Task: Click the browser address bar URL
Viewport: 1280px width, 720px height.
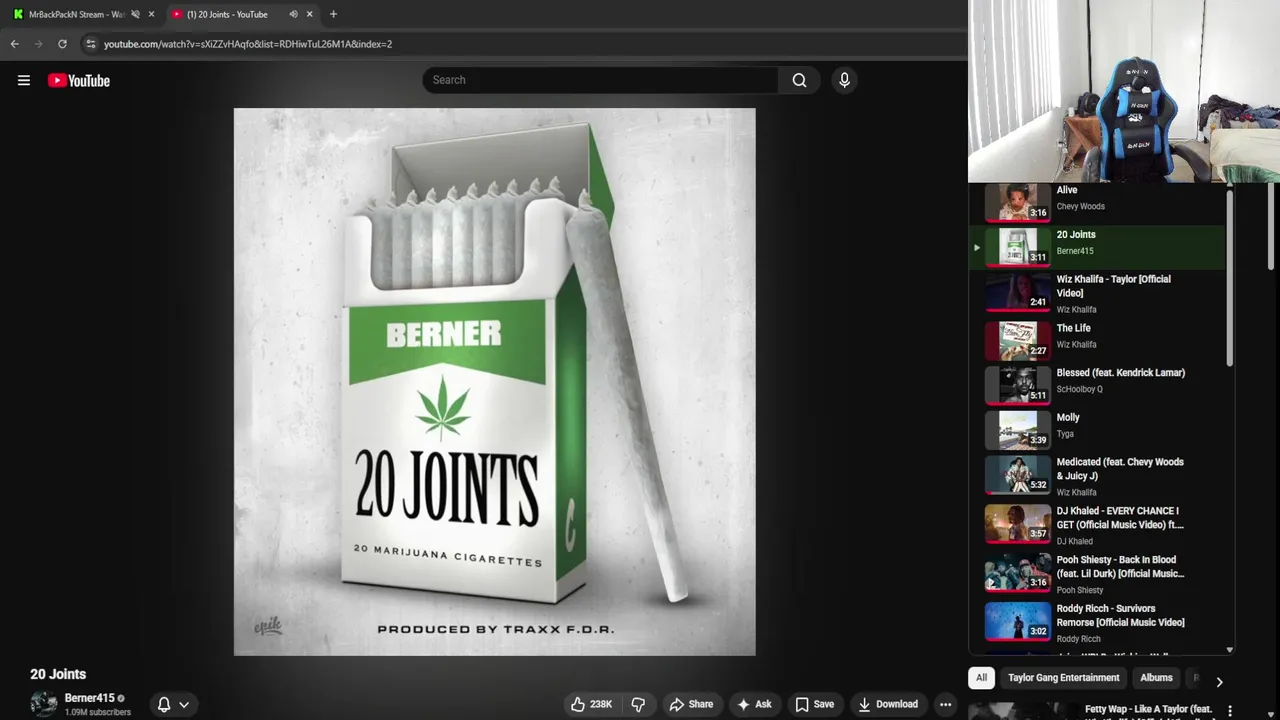Action: [248, 44]
